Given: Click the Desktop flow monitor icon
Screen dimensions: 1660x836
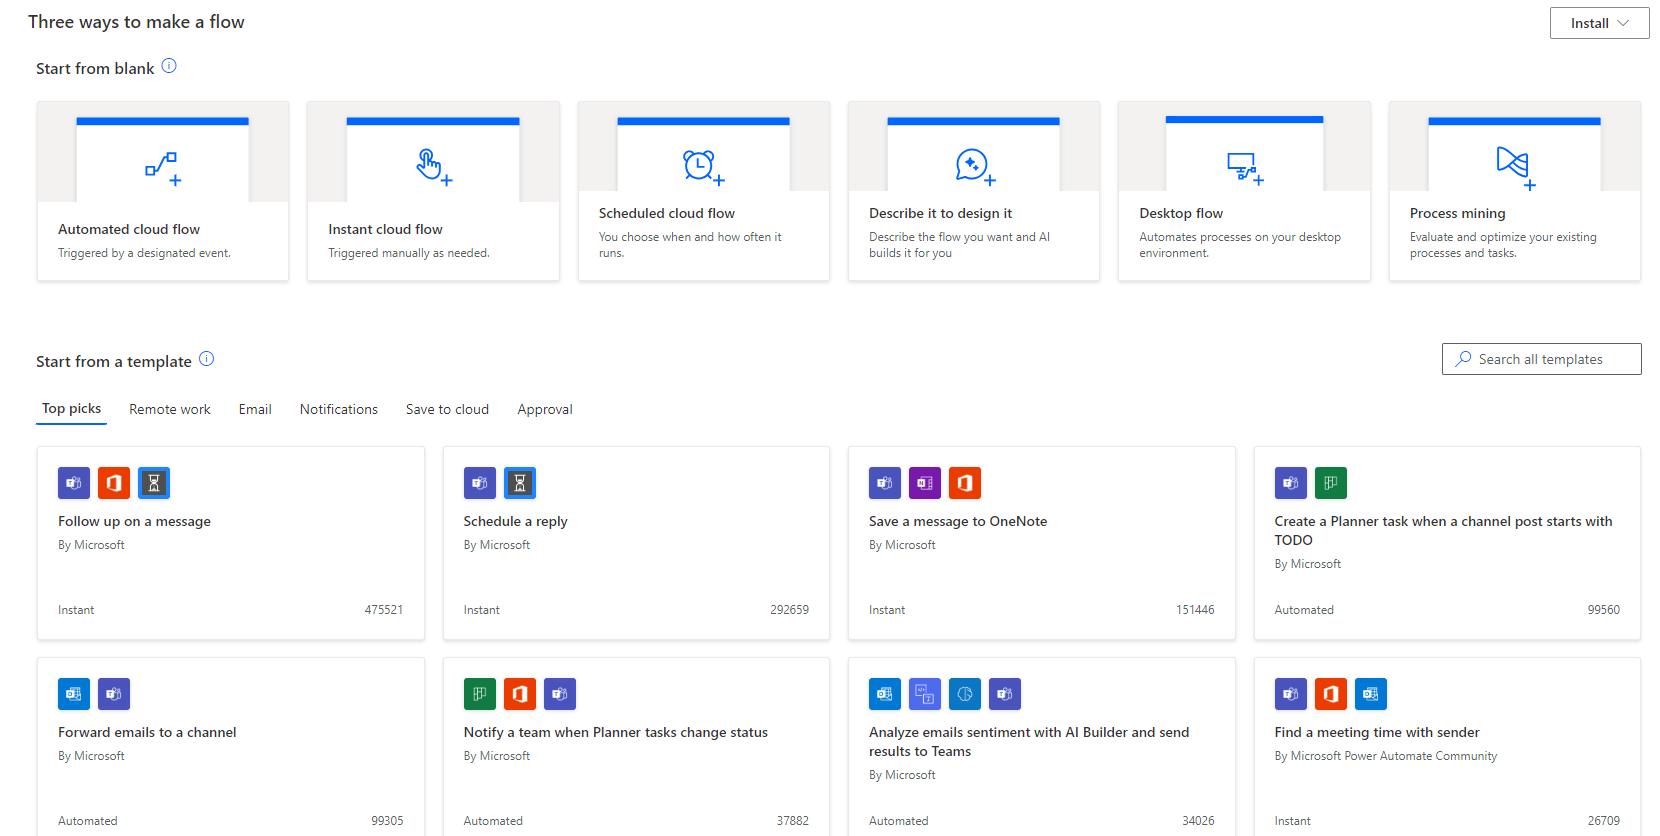Looking at the screenshot, I should pos(1244,168).
